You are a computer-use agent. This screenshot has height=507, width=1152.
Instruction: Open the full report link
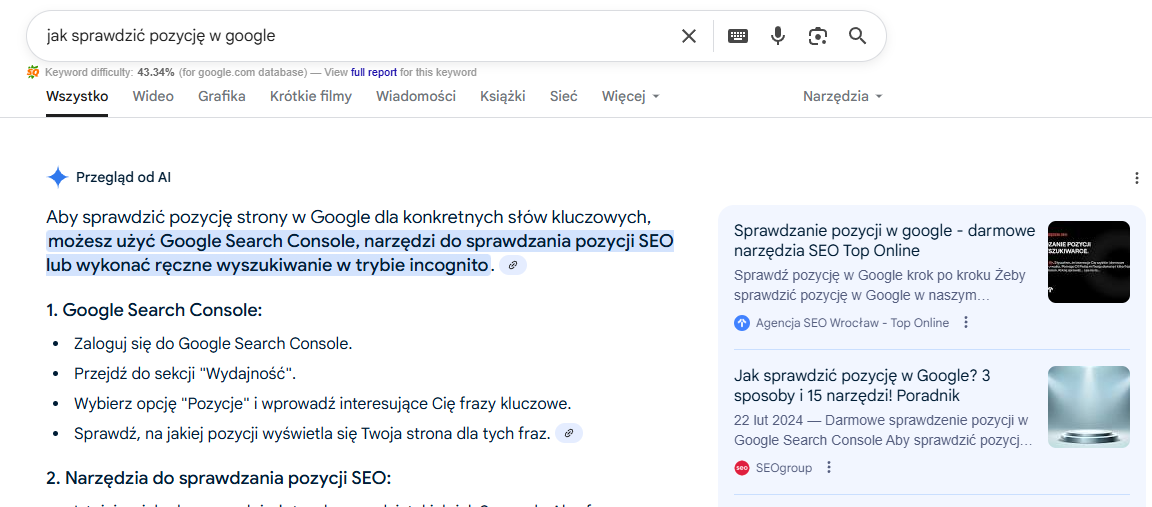pos(373,72)
